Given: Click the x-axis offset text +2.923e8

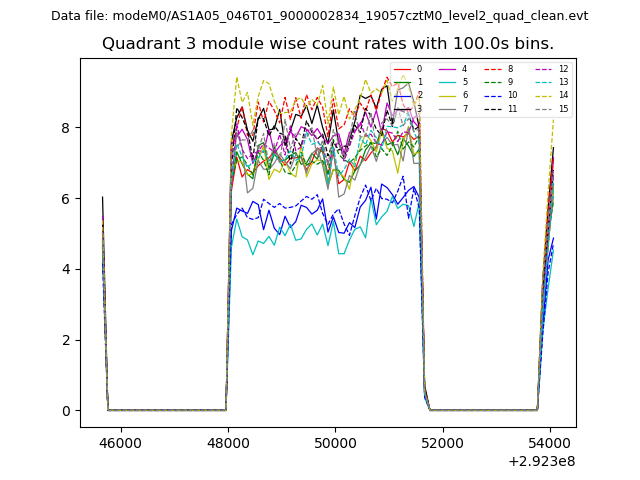Looking at the screenshot, I should pos(542,461).
